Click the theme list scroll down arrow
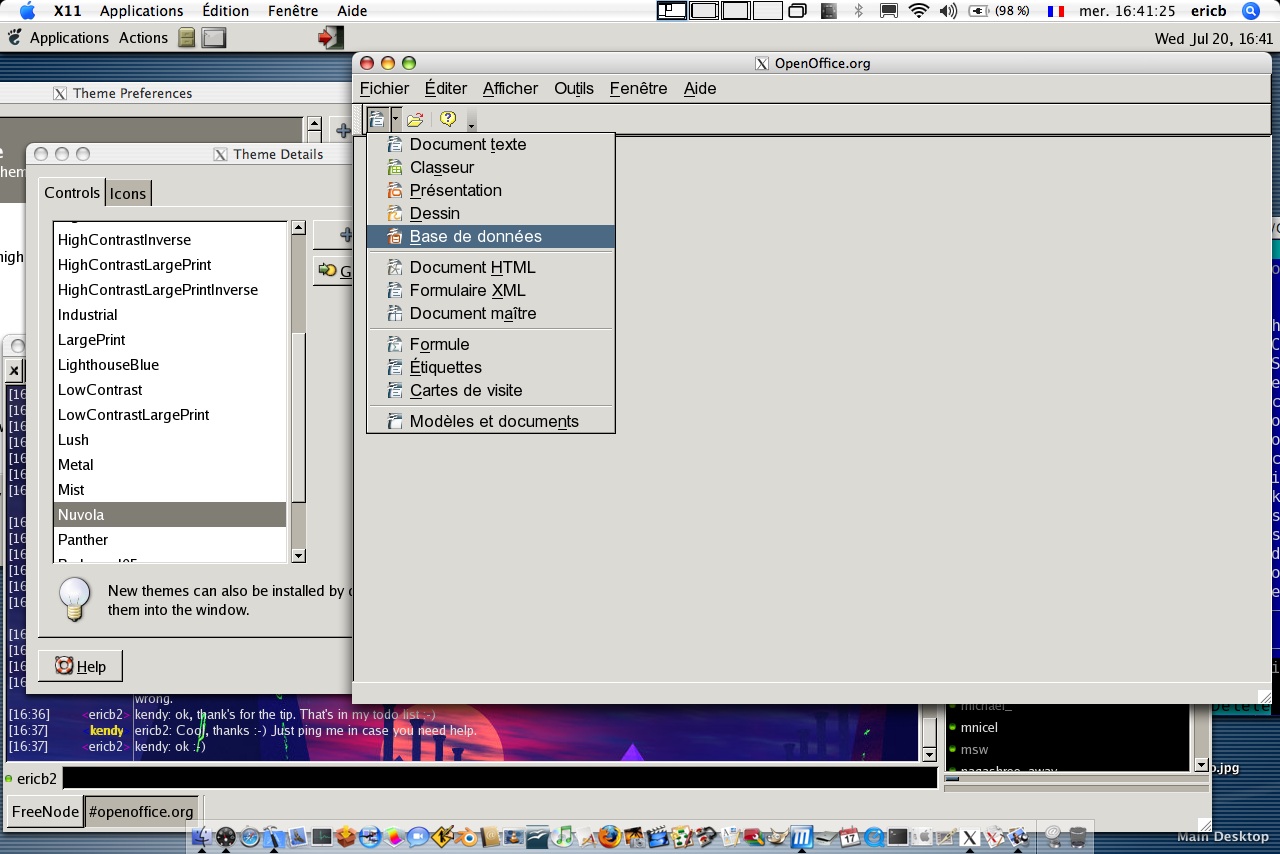 pos(298,555)
